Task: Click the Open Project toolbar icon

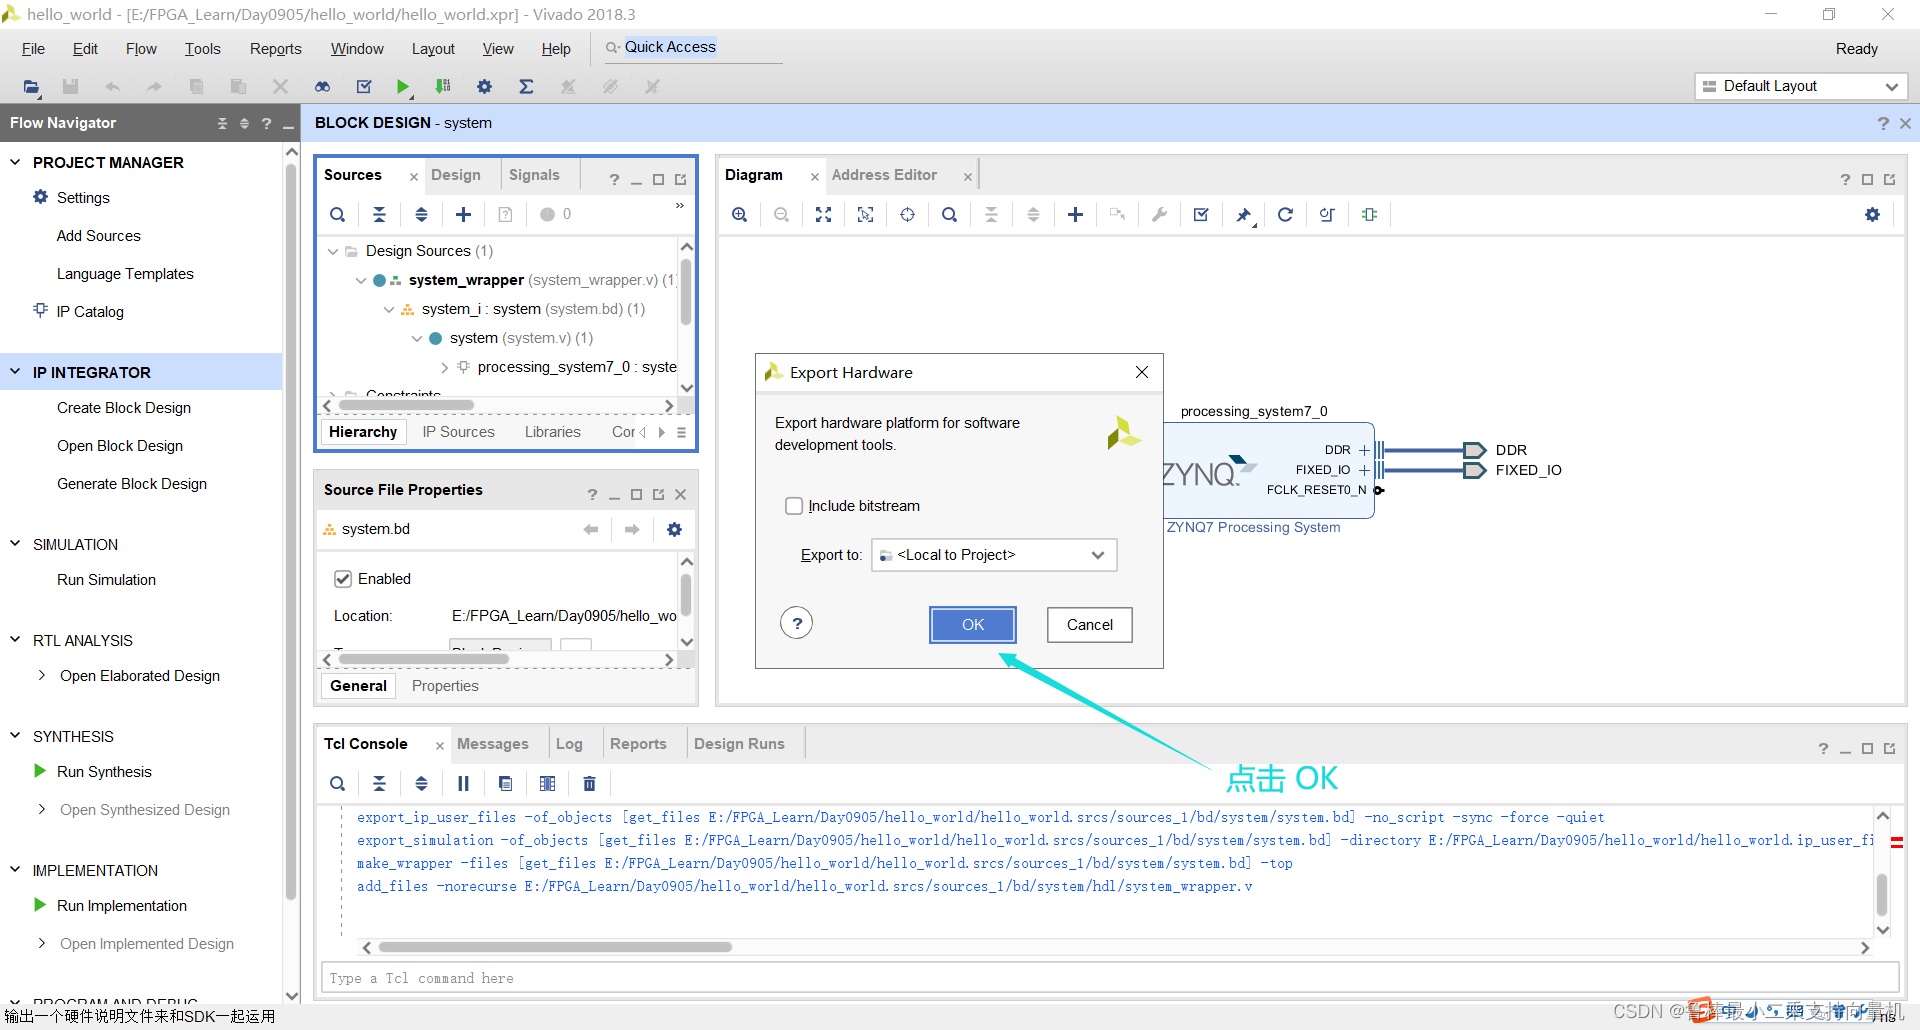Action: (x=31, y=87)
